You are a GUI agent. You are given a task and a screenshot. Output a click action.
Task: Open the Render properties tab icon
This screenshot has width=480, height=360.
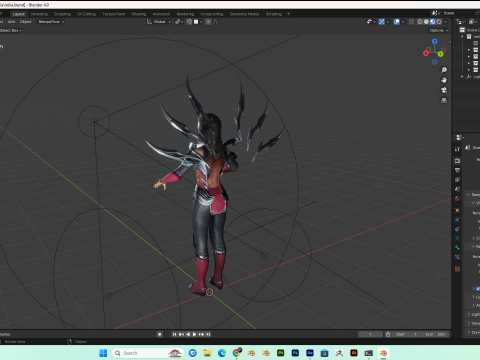(x=457, y=161)
